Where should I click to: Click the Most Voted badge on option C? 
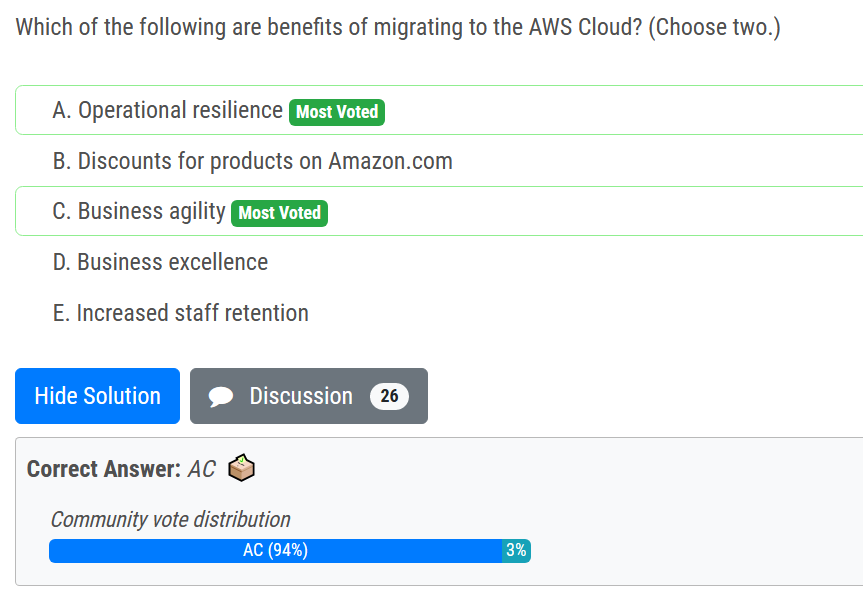[279, 213]
